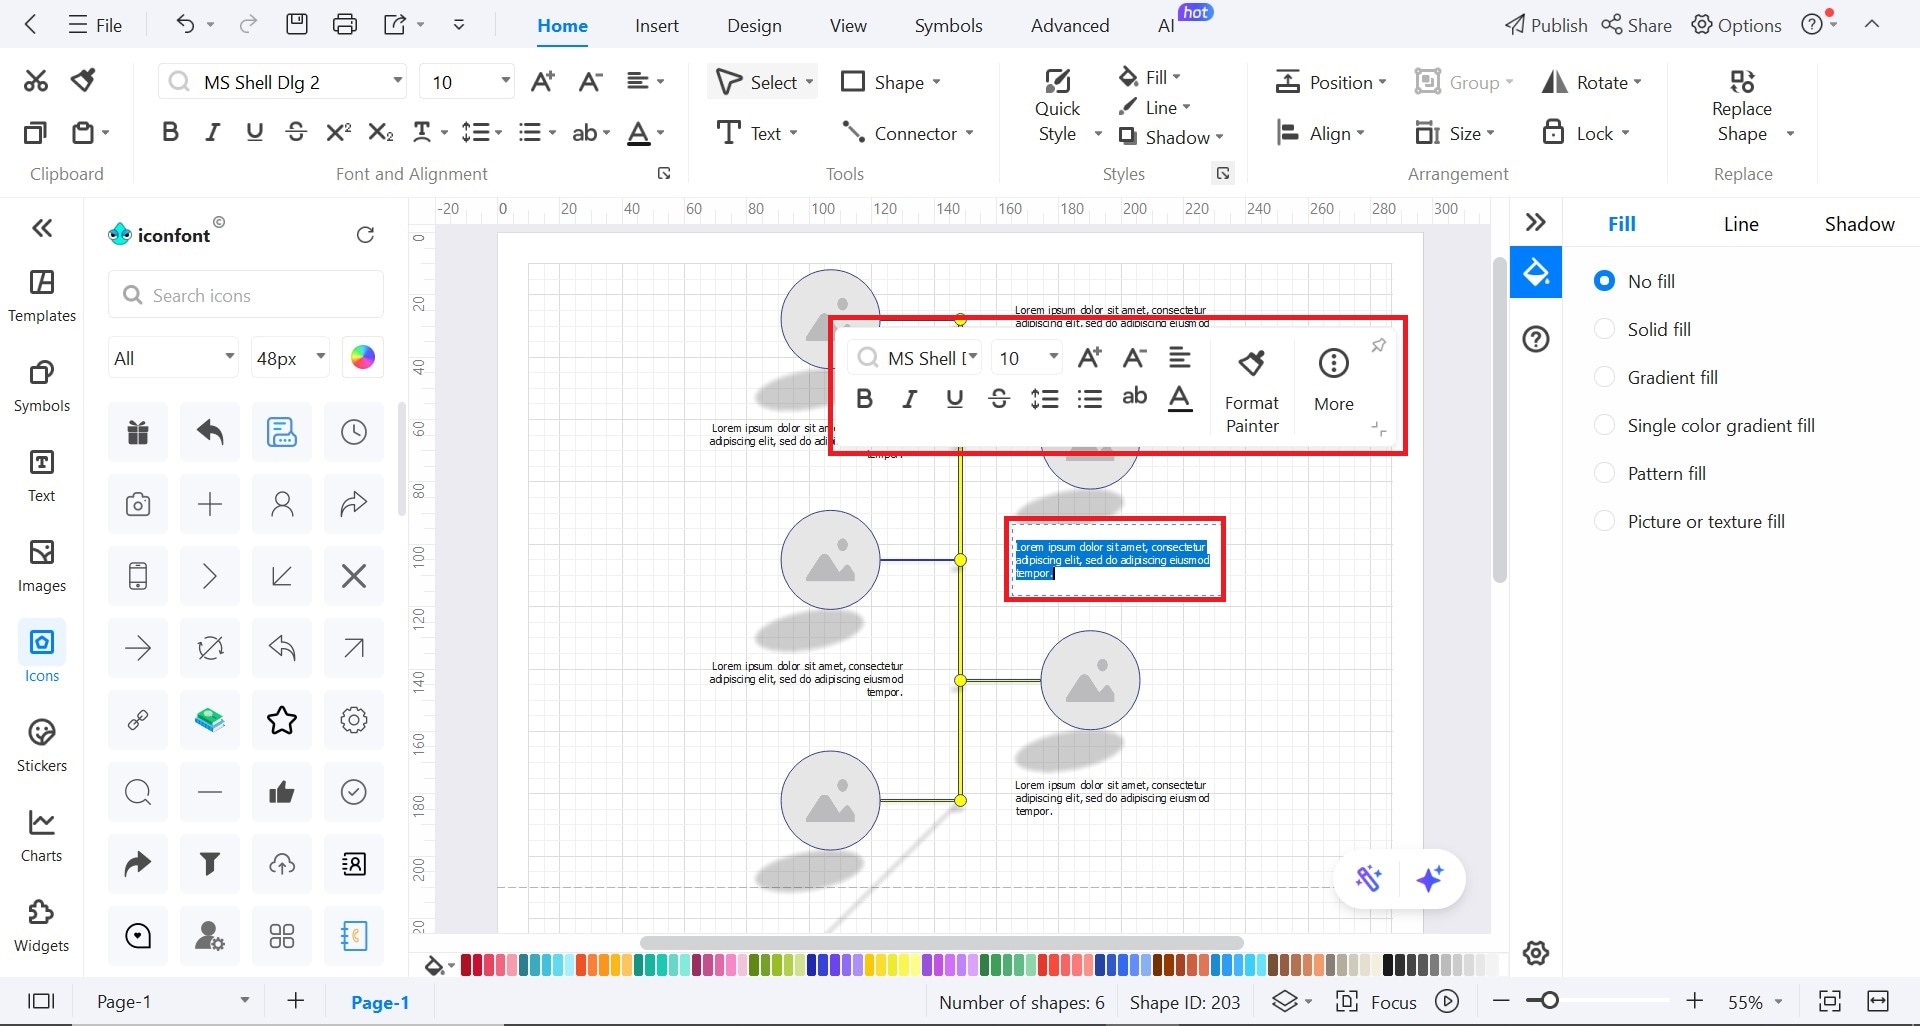This screenshot has height=1026, width=1920.
Task: Decrease font size in the ribbon
Action: [x=590, y=82]
